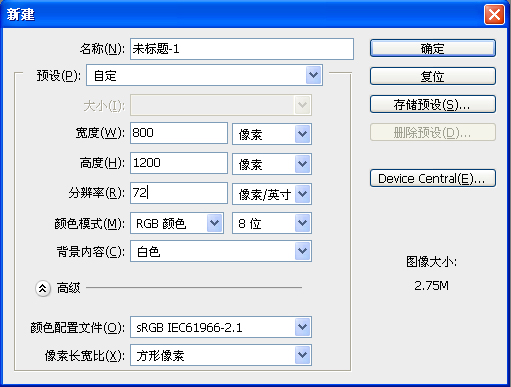The image size is (511, 387).
Task: Click the 名称(N): label
Action: (102, 49)
